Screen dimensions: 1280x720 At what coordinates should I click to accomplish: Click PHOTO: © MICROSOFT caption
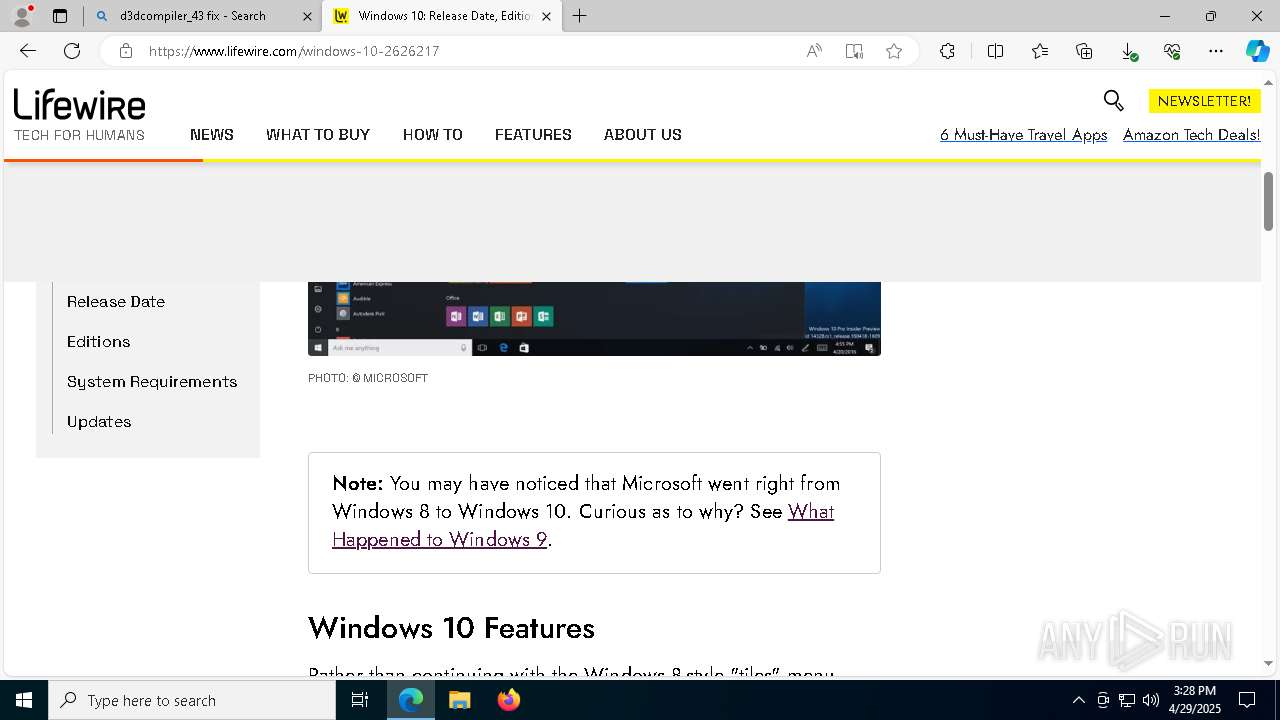click(x=368, y=378)
